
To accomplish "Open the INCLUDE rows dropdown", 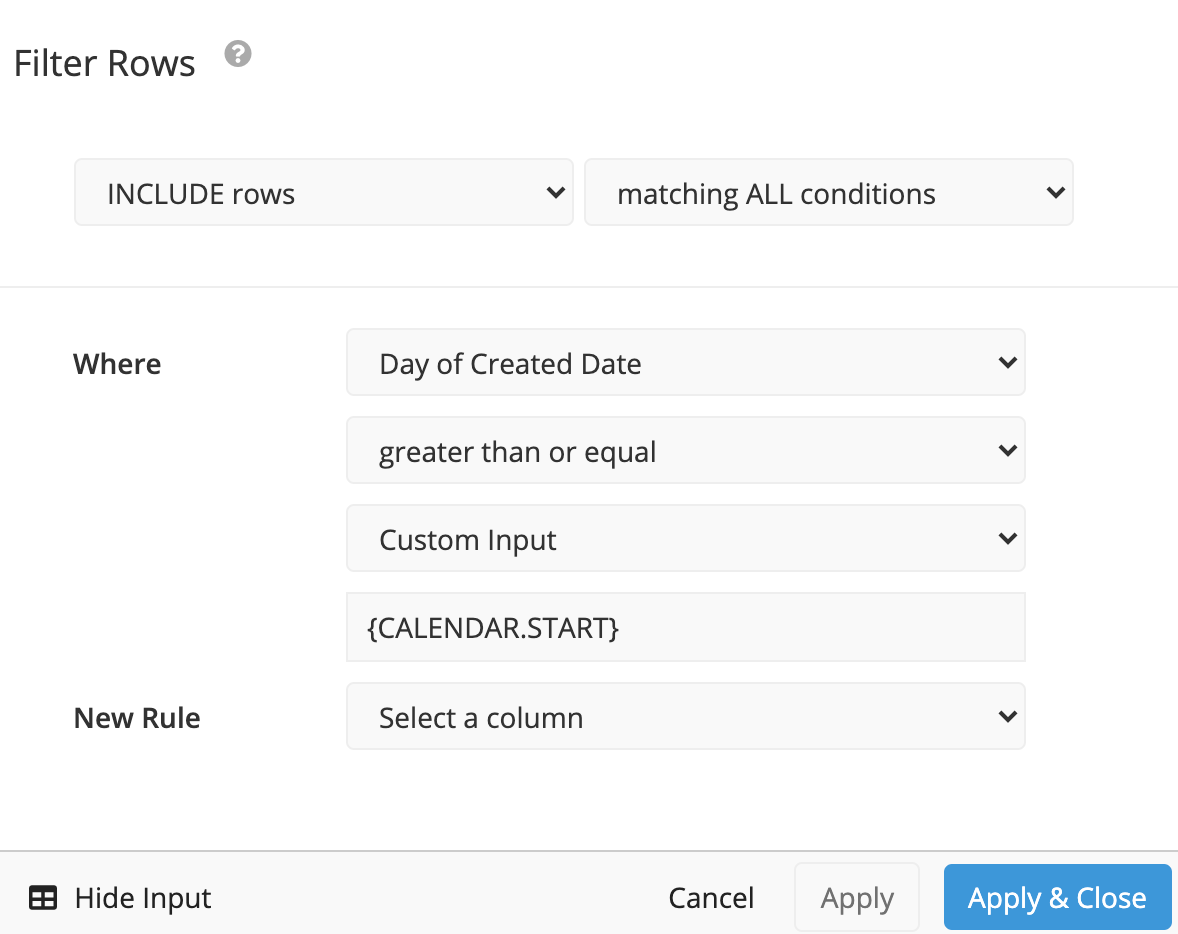I will click(x=324, y=192).
